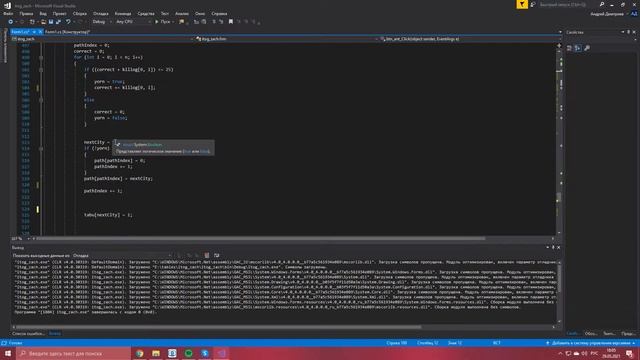This screenshot has width=640, height=360.
Task: Open File Explorer from the taskbar
Action: point(156,353)
